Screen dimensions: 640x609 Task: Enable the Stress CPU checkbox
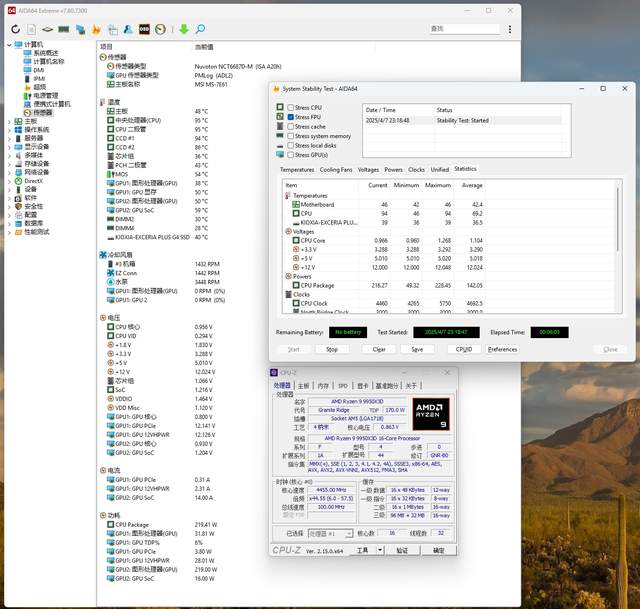click(291, 107)
